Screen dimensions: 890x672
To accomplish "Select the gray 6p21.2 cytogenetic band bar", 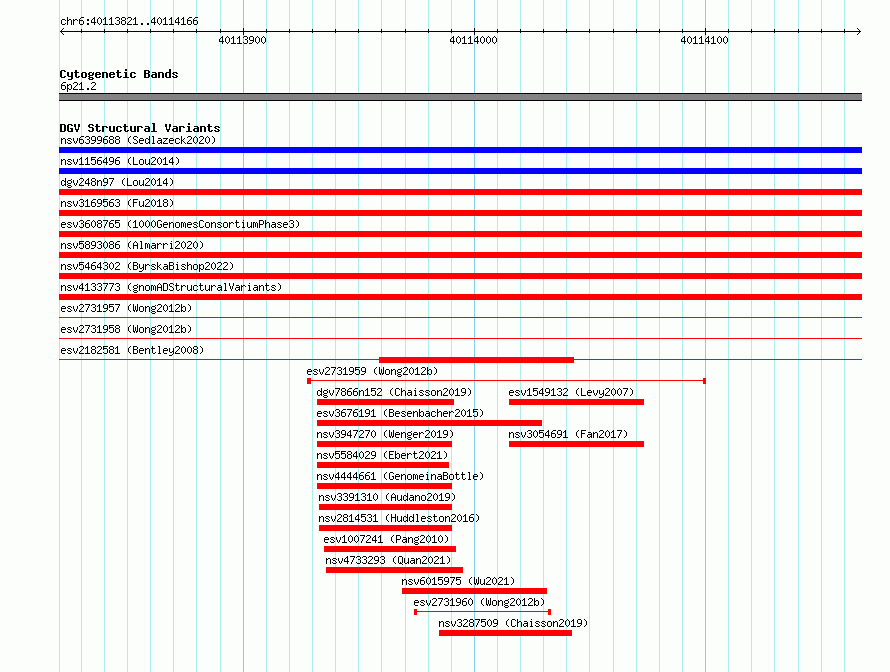I will (x=460, y=97).
